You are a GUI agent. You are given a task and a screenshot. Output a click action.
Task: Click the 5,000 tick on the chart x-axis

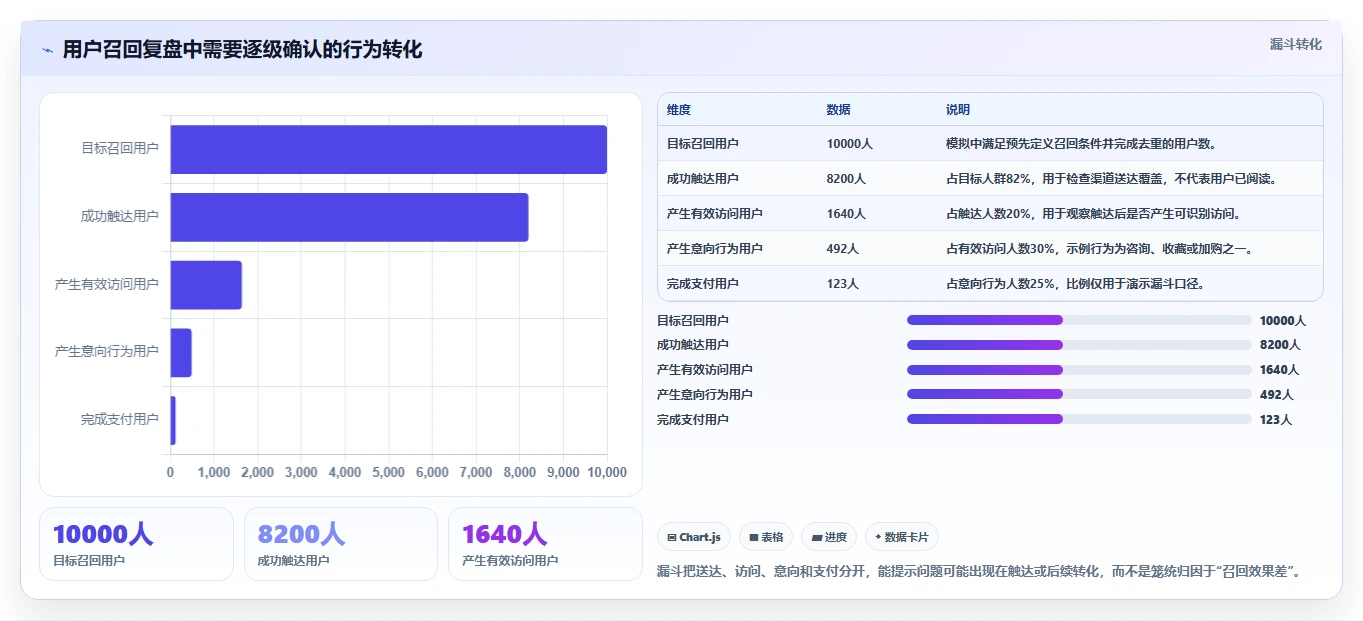point(389,473)
